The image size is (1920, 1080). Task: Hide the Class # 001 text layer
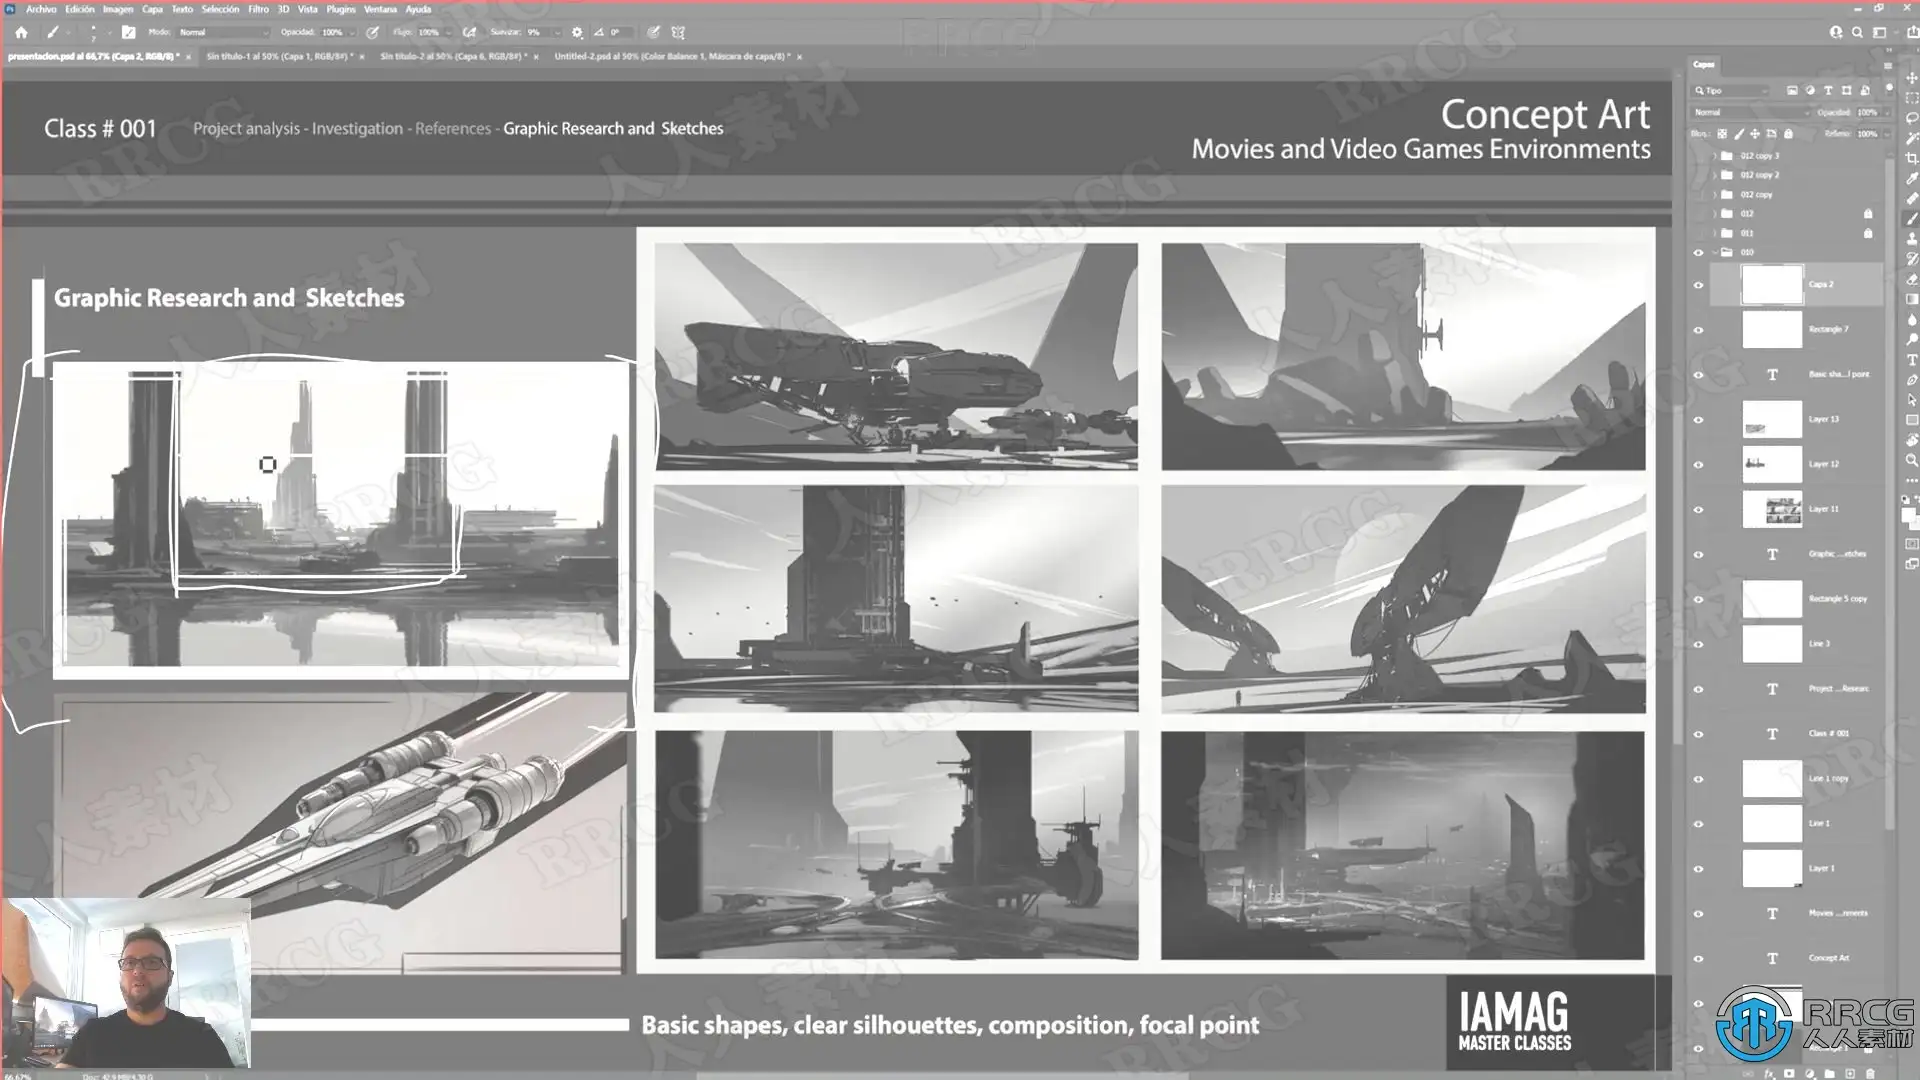click(1698, 734)
